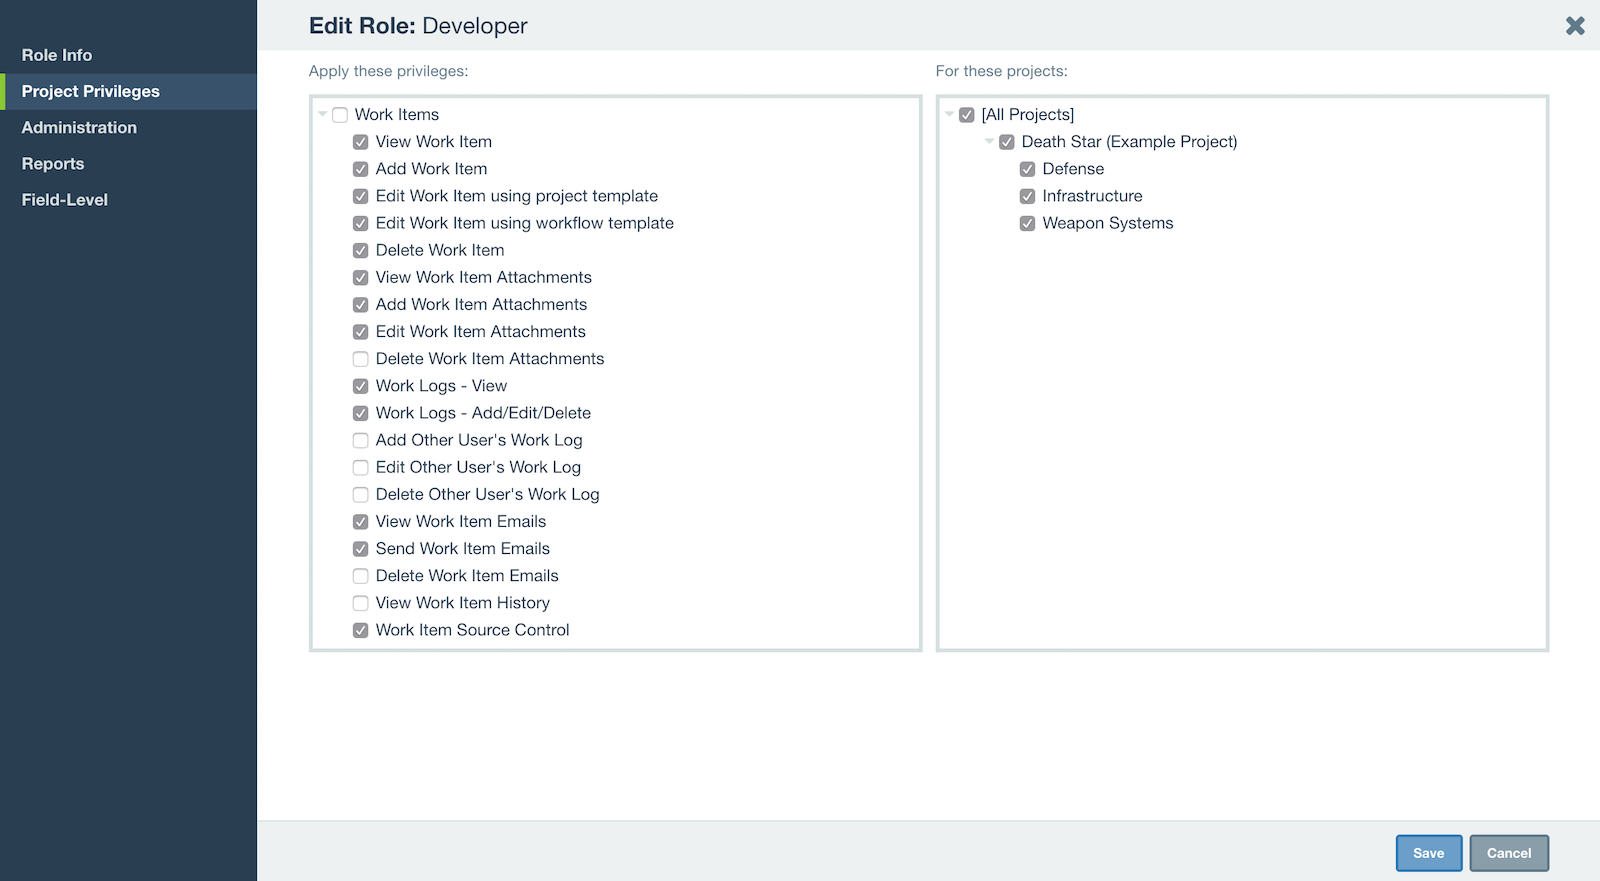The width and height of the screenshot is (1600, 881).
Task: Toggle Edit Work Item Attachments checkbox
Action: (361, 331)
